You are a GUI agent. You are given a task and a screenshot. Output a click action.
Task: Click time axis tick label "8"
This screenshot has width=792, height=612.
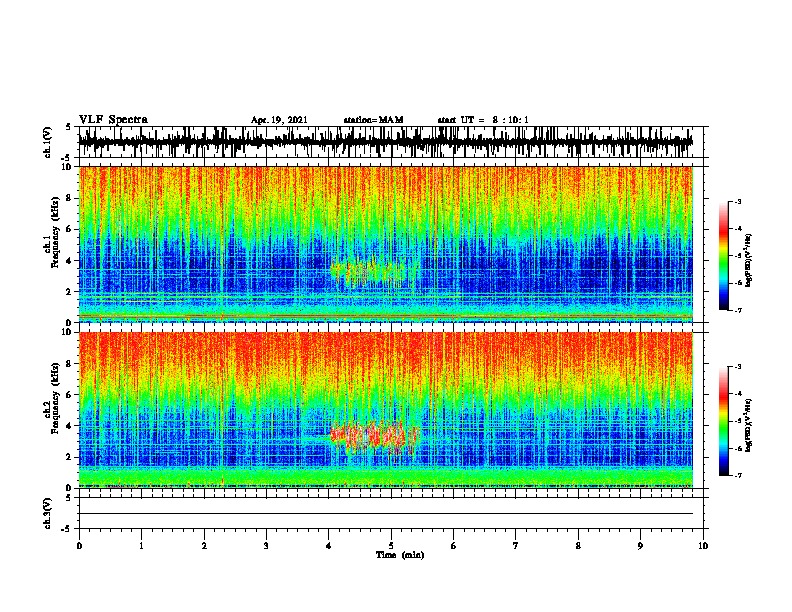point(578,546)
